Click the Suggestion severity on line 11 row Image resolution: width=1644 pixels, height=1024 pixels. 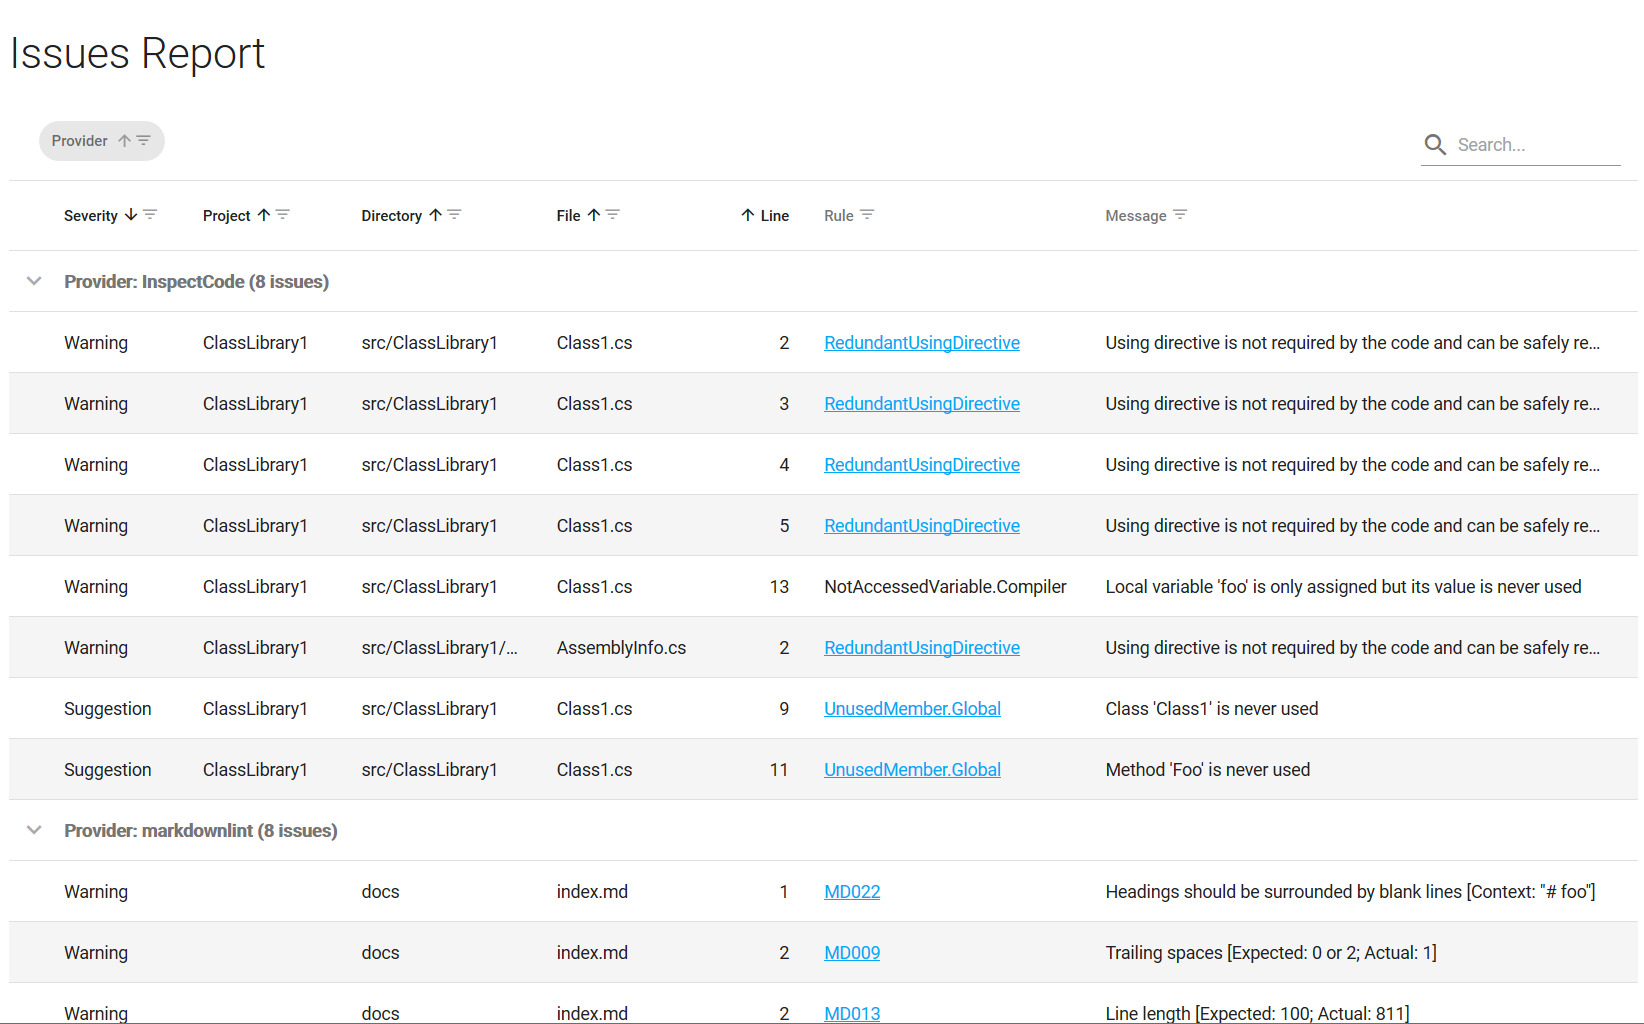108,770
